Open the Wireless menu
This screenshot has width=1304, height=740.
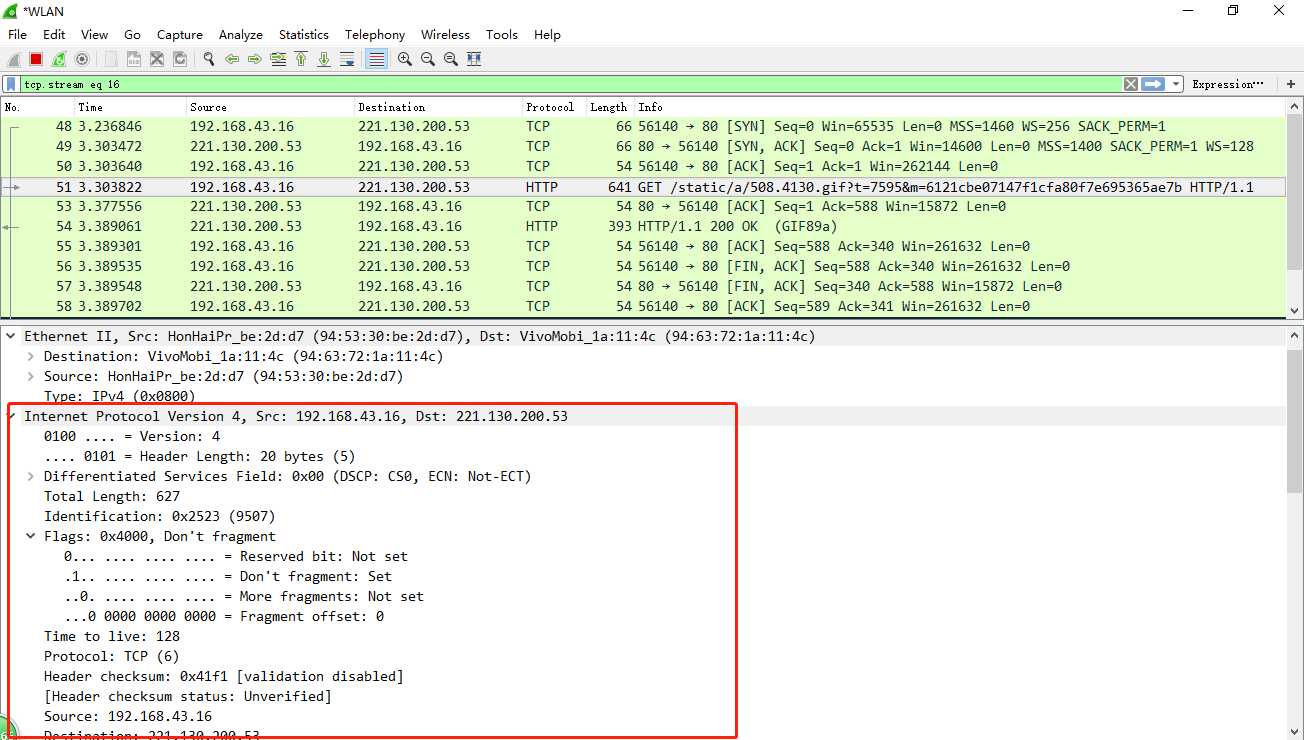[x=445, y=34]
